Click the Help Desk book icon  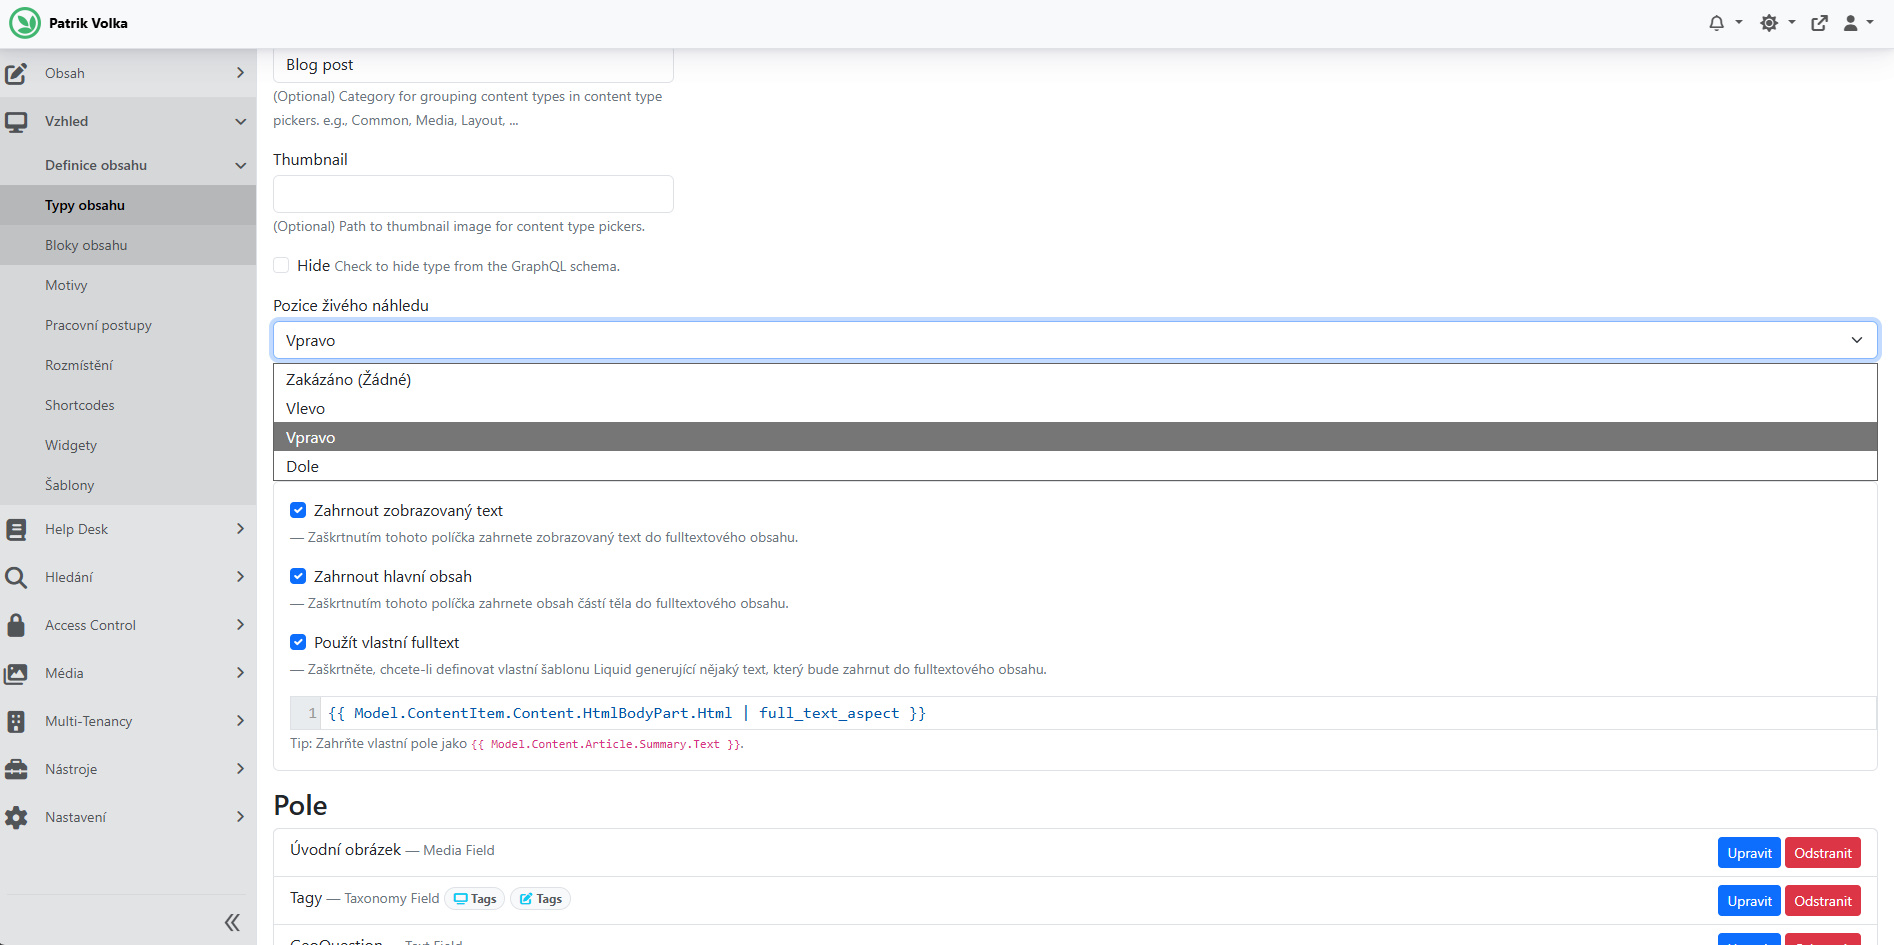click(16, 529)
